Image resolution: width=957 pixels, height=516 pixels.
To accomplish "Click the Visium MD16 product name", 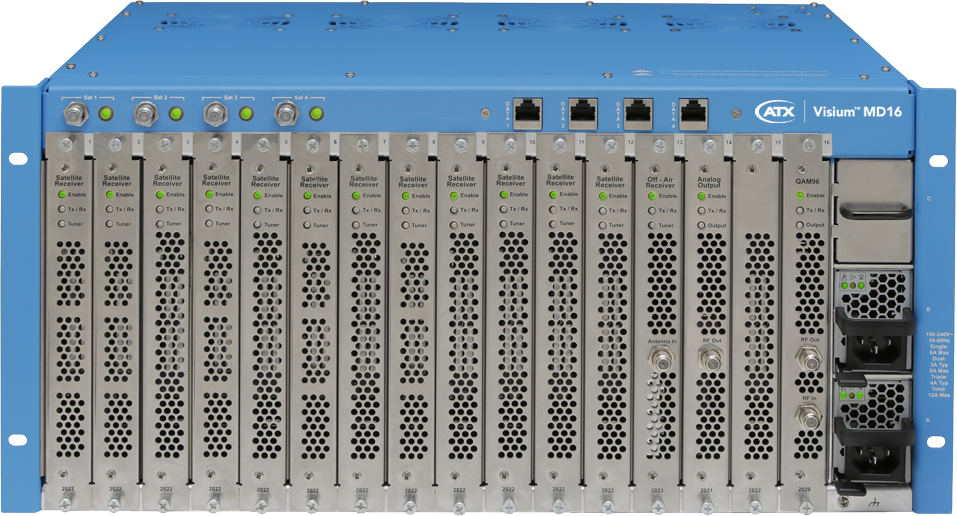I will coord(857,112).
